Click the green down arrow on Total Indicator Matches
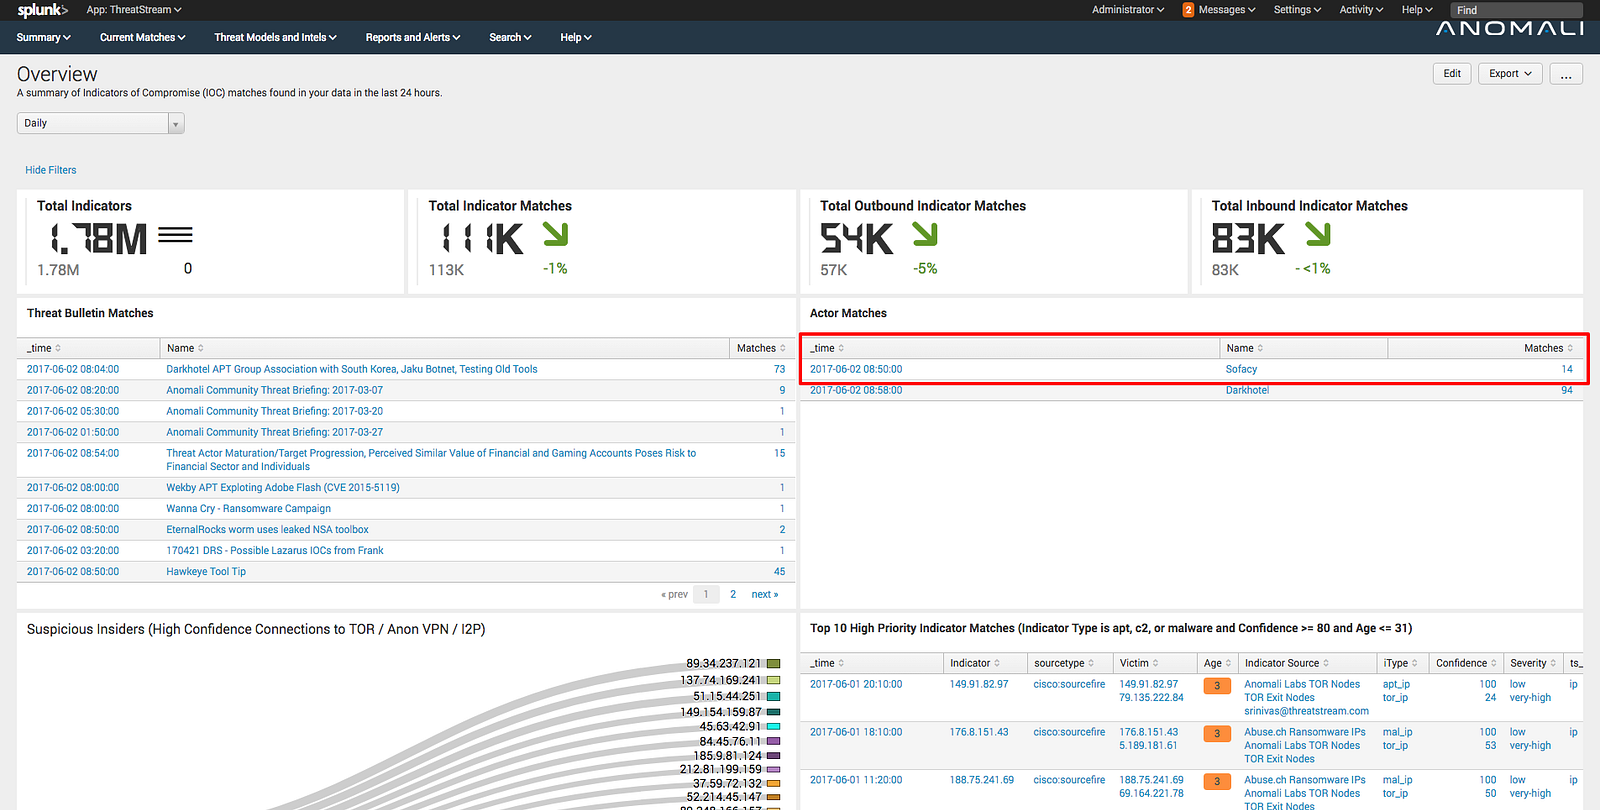The width and height of the screenshot is (1600, 810). coord(555,234)
